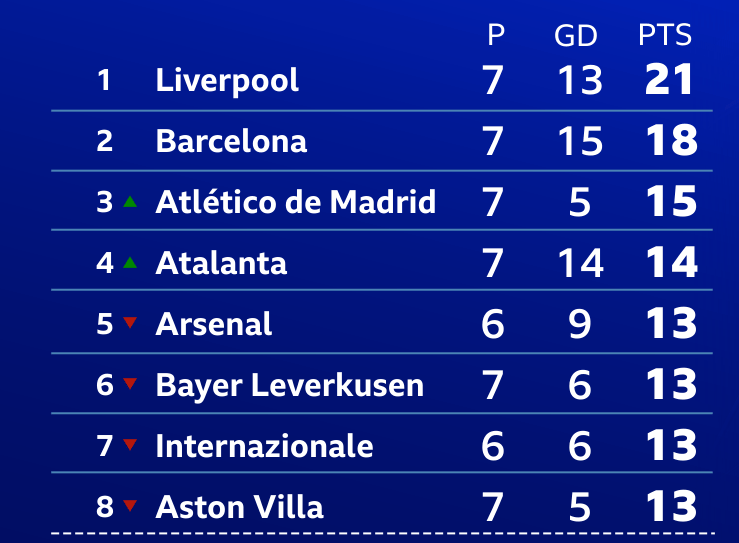Click Barcelona's goal difference of 15

coord(579,141)
